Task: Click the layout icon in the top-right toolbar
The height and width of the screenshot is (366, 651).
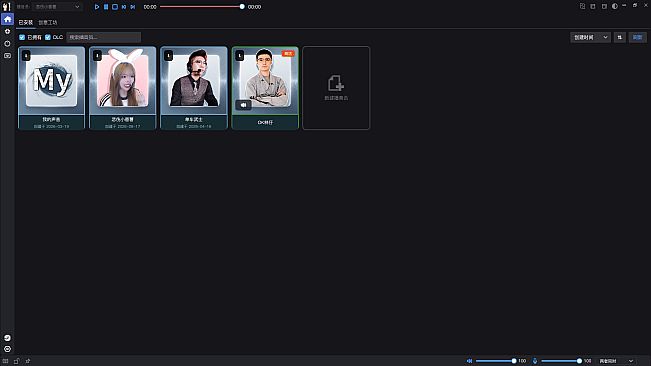Action: pyautogui.click(x=582, y=6)
